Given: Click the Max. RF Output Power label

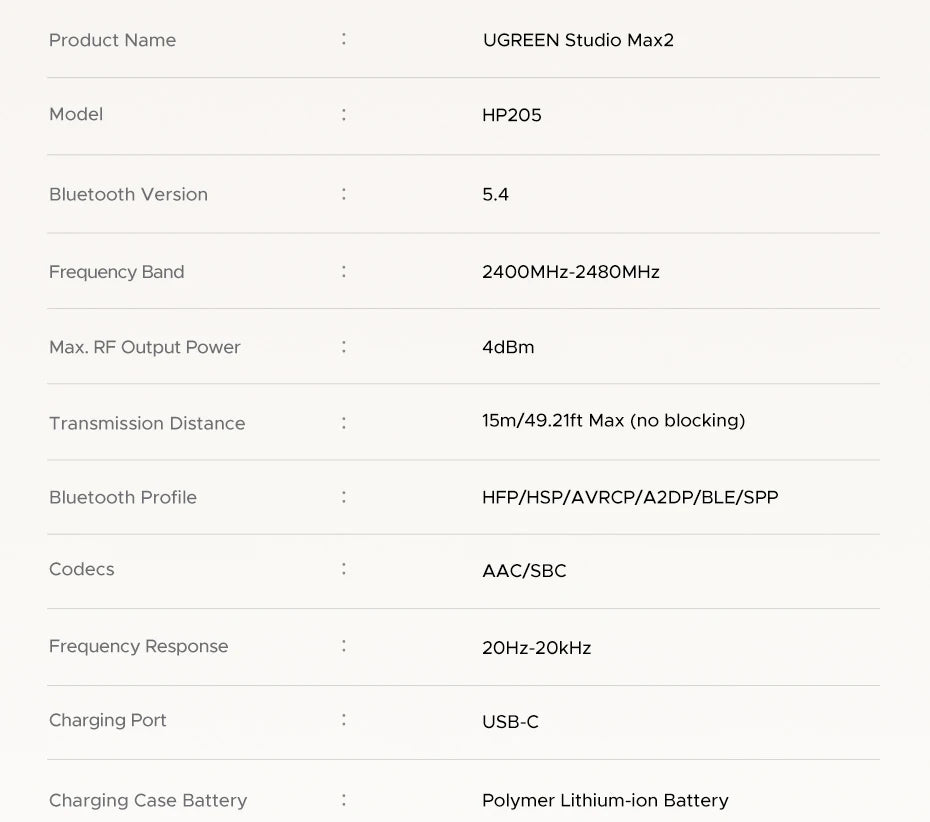Looking at the screenshot, I should click(x=145, y=347).
